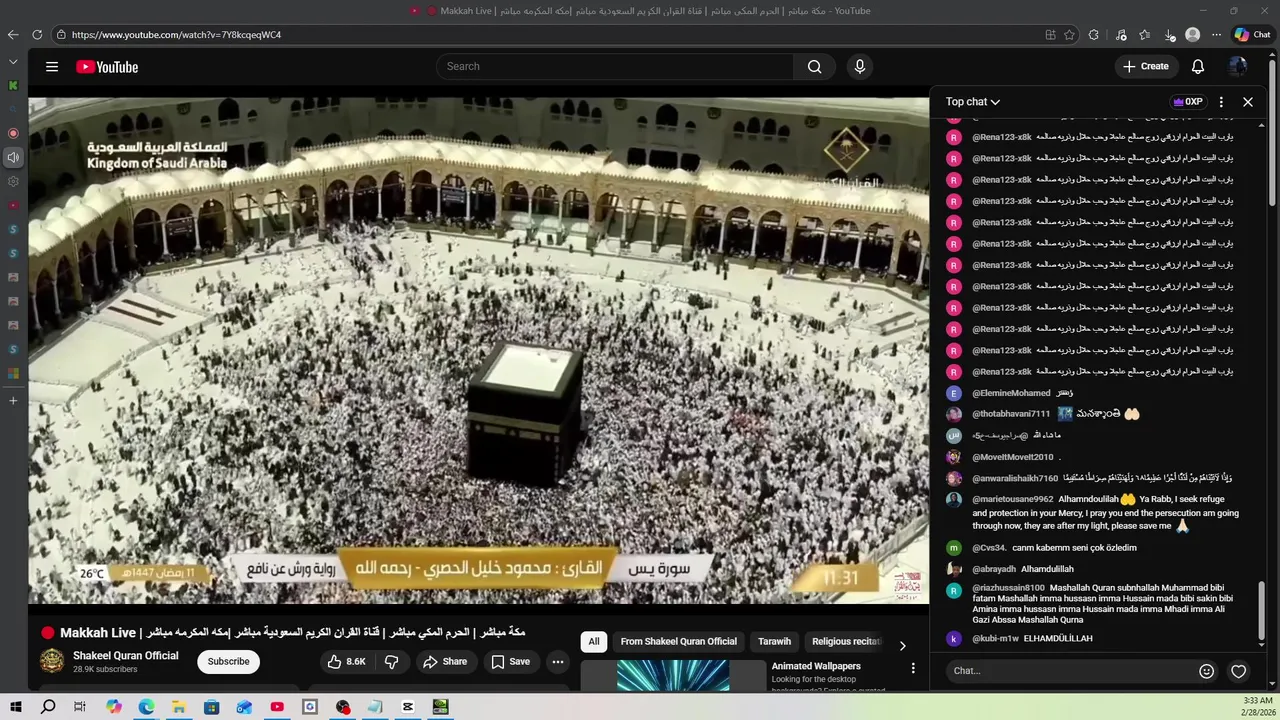Image resolution: width=1280 pixels, height=720 pixels.
Task: Select the Religious recitation chip
Action: click(846, 642)
